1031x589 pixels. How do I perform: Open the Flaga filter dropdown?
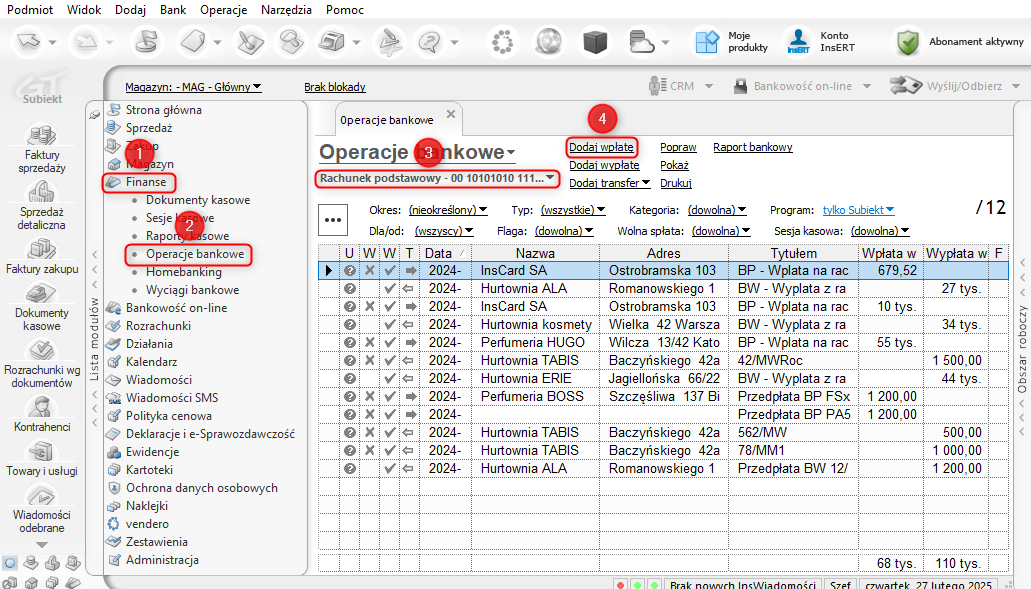coord(564,231)
